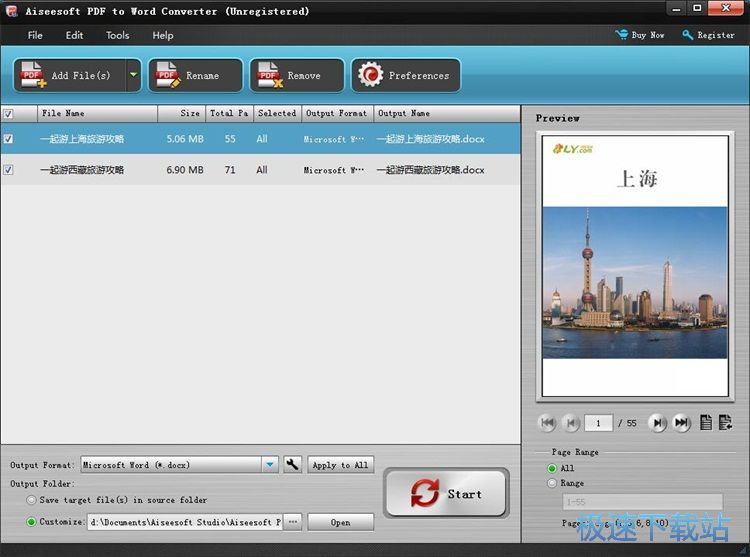Image resolution: width=750 pixels, height=557 pixels.
Task: Click the Remove PDF toolbar button
Action: (x=296, y=76)
